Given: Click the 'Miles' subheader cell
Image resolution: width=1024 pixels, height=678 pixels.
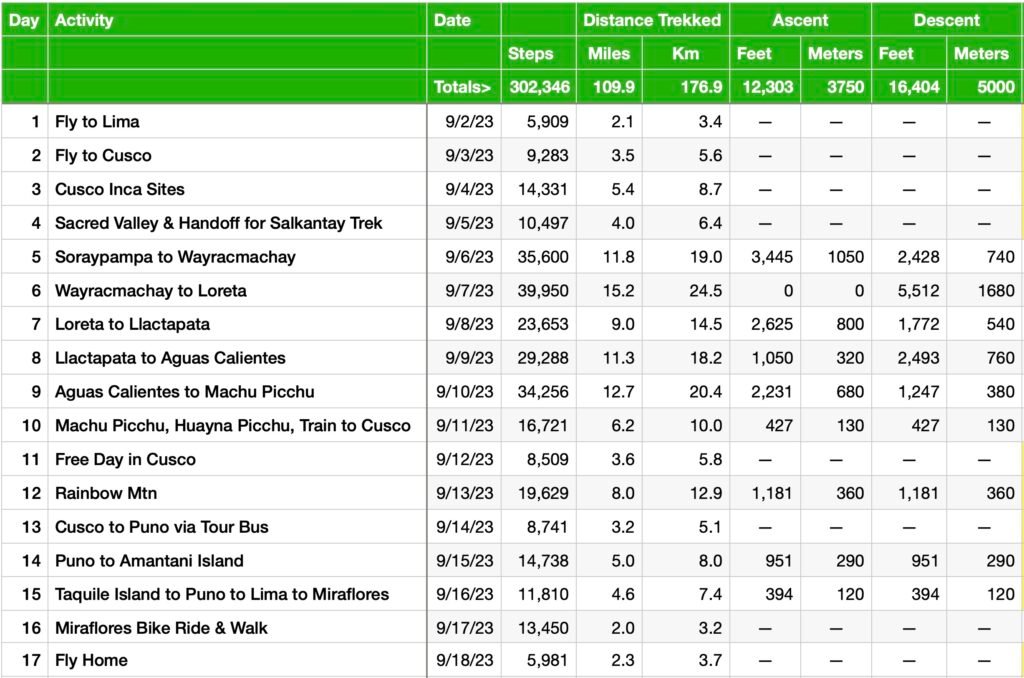Looking at the screenshot, I should tap(609, 54).
